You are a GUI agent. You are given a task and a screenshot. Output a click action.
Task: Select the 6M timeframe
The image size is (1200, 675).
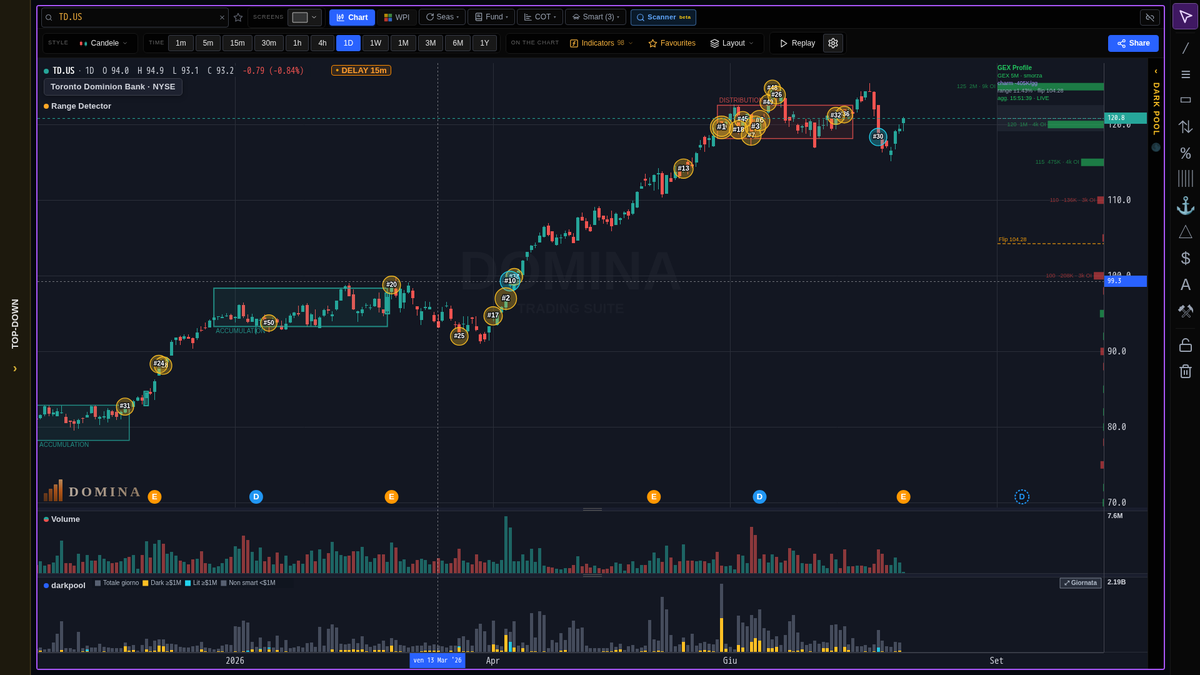point(457,43)
